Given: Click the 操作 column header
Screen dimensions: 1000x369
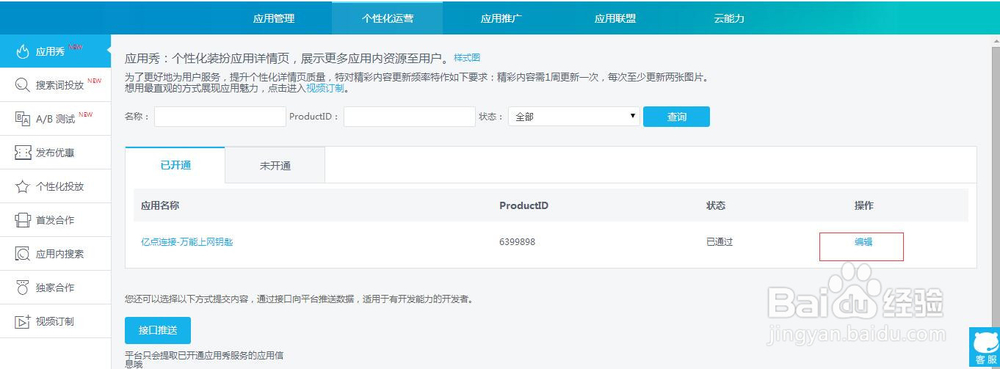Looking at the screenshot, I should coord(864,205).
